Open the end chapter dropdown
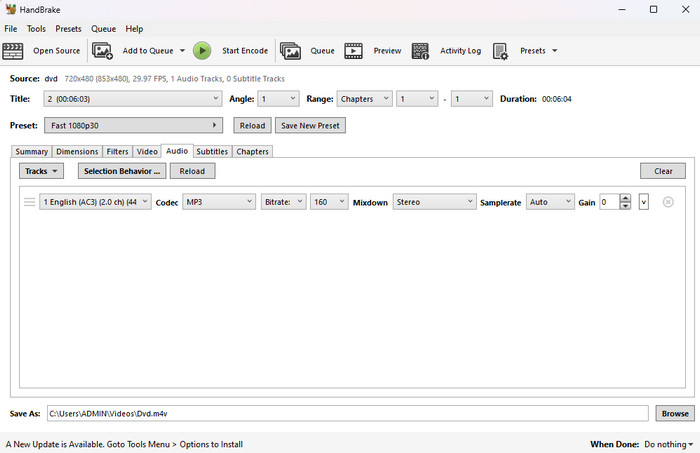 coord(472,99)
